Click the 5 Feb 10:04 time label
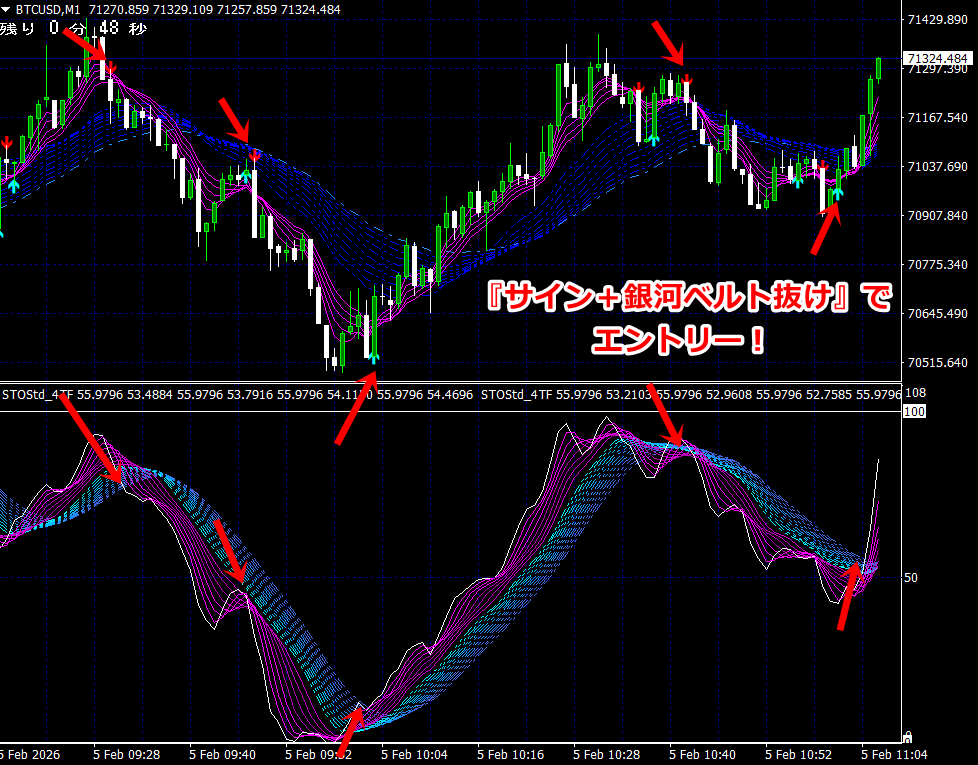Image resolution: width=978 pixels, height=765 pixels. click(x=415, y=755)
